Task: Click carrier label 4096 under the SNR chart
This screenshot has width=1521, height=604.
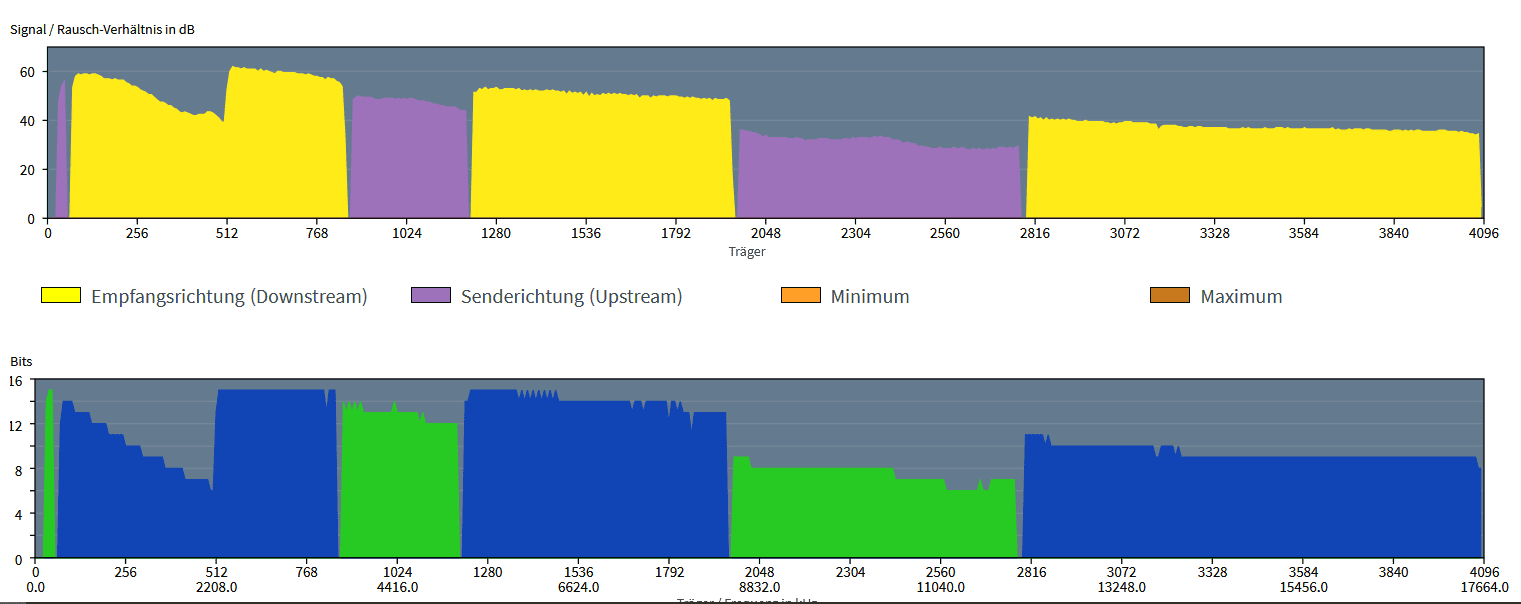Action: pyautogui.click(x=1482, y=233)
